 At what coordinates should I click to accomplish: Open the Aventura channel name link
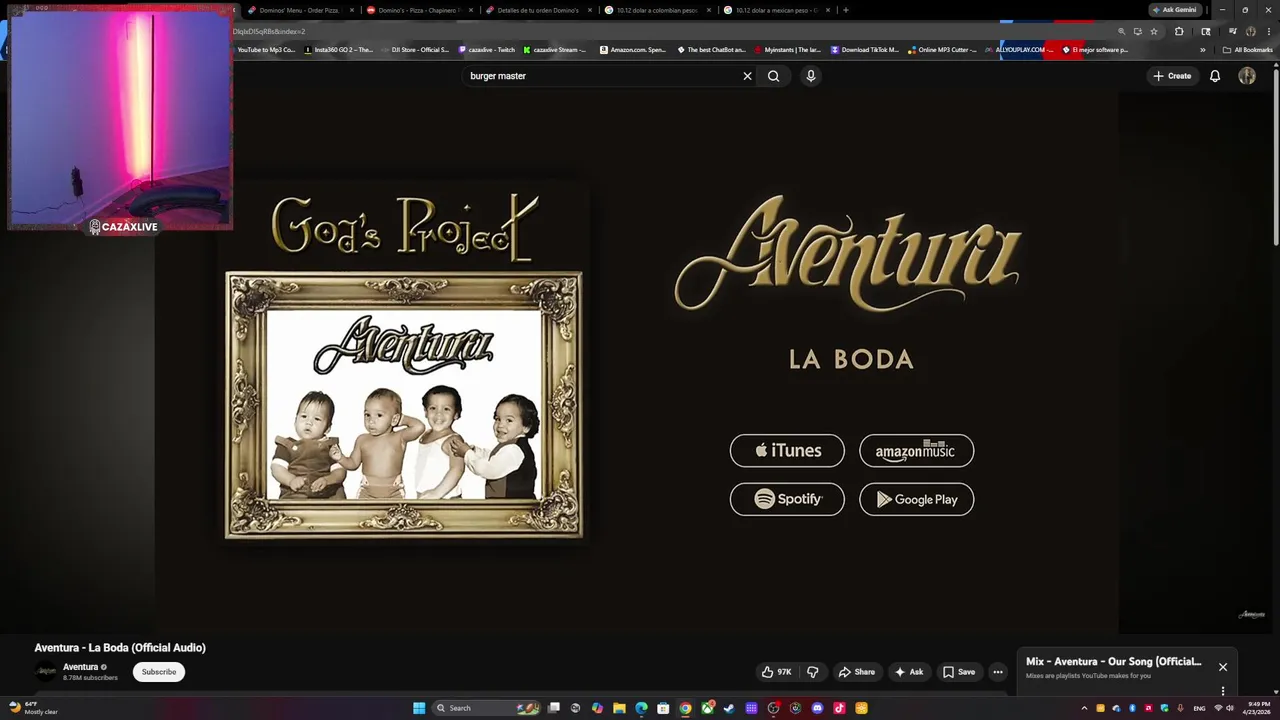[x=80, y=667]
